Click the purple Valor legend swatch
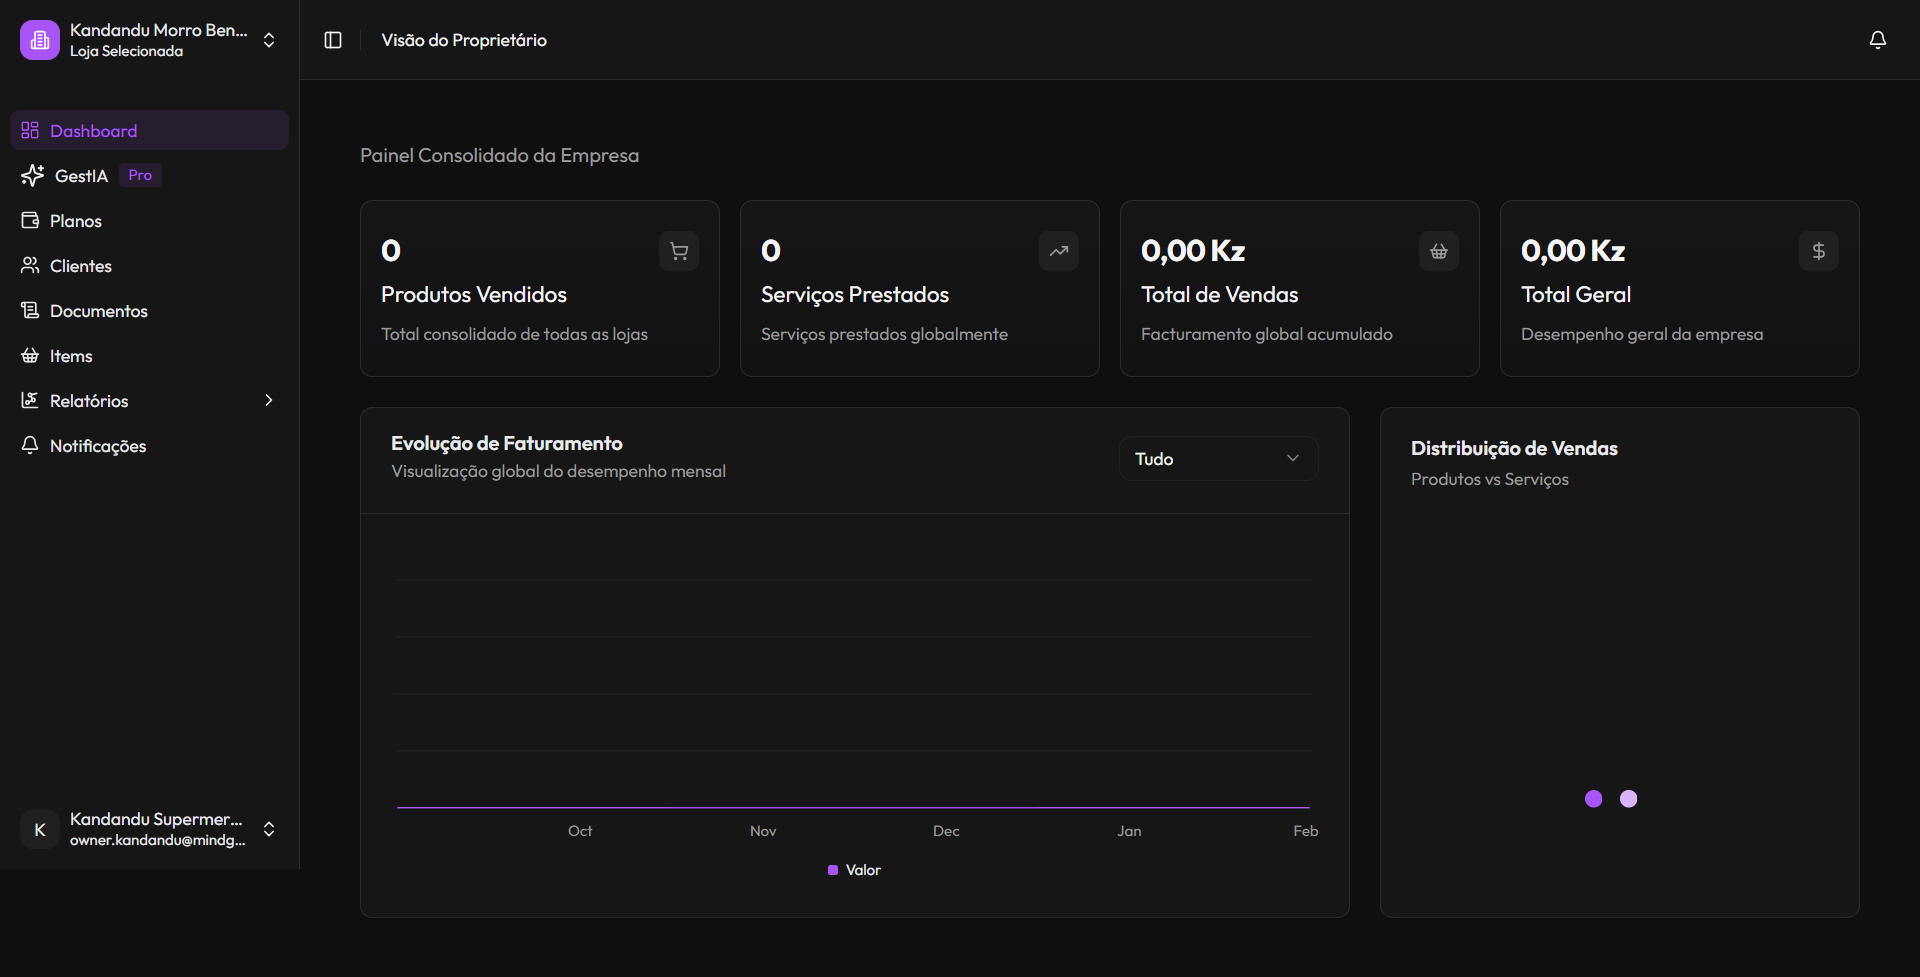 tap(833, 870)
